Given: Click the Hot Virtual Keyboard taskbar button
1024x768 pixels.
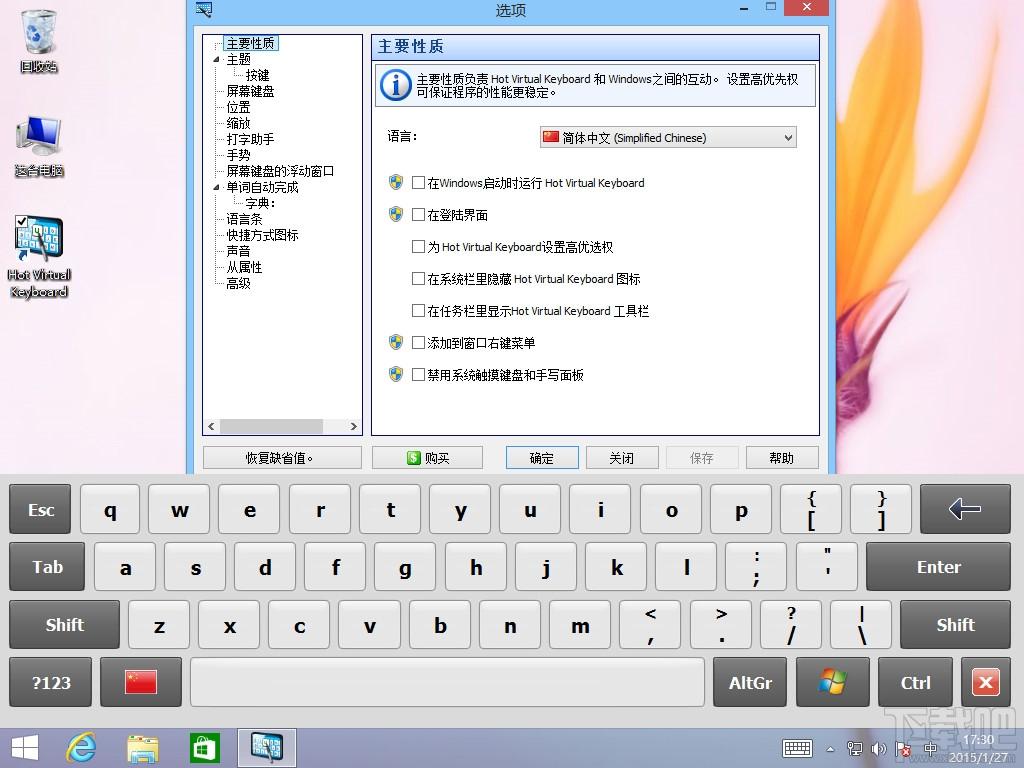Looking at the screenshot, I should click(x=266, y=748).
